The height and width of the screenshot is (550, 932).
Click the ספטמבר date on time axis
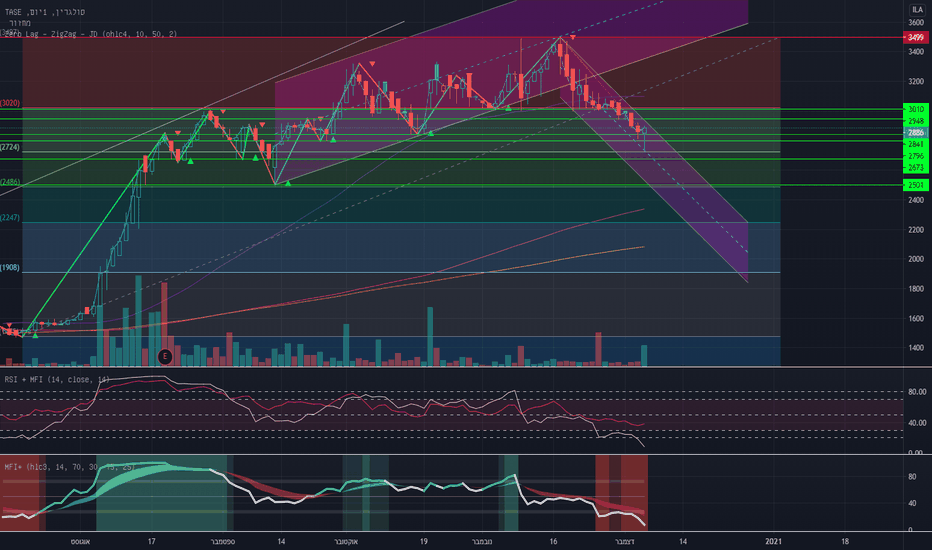[223, 542]
